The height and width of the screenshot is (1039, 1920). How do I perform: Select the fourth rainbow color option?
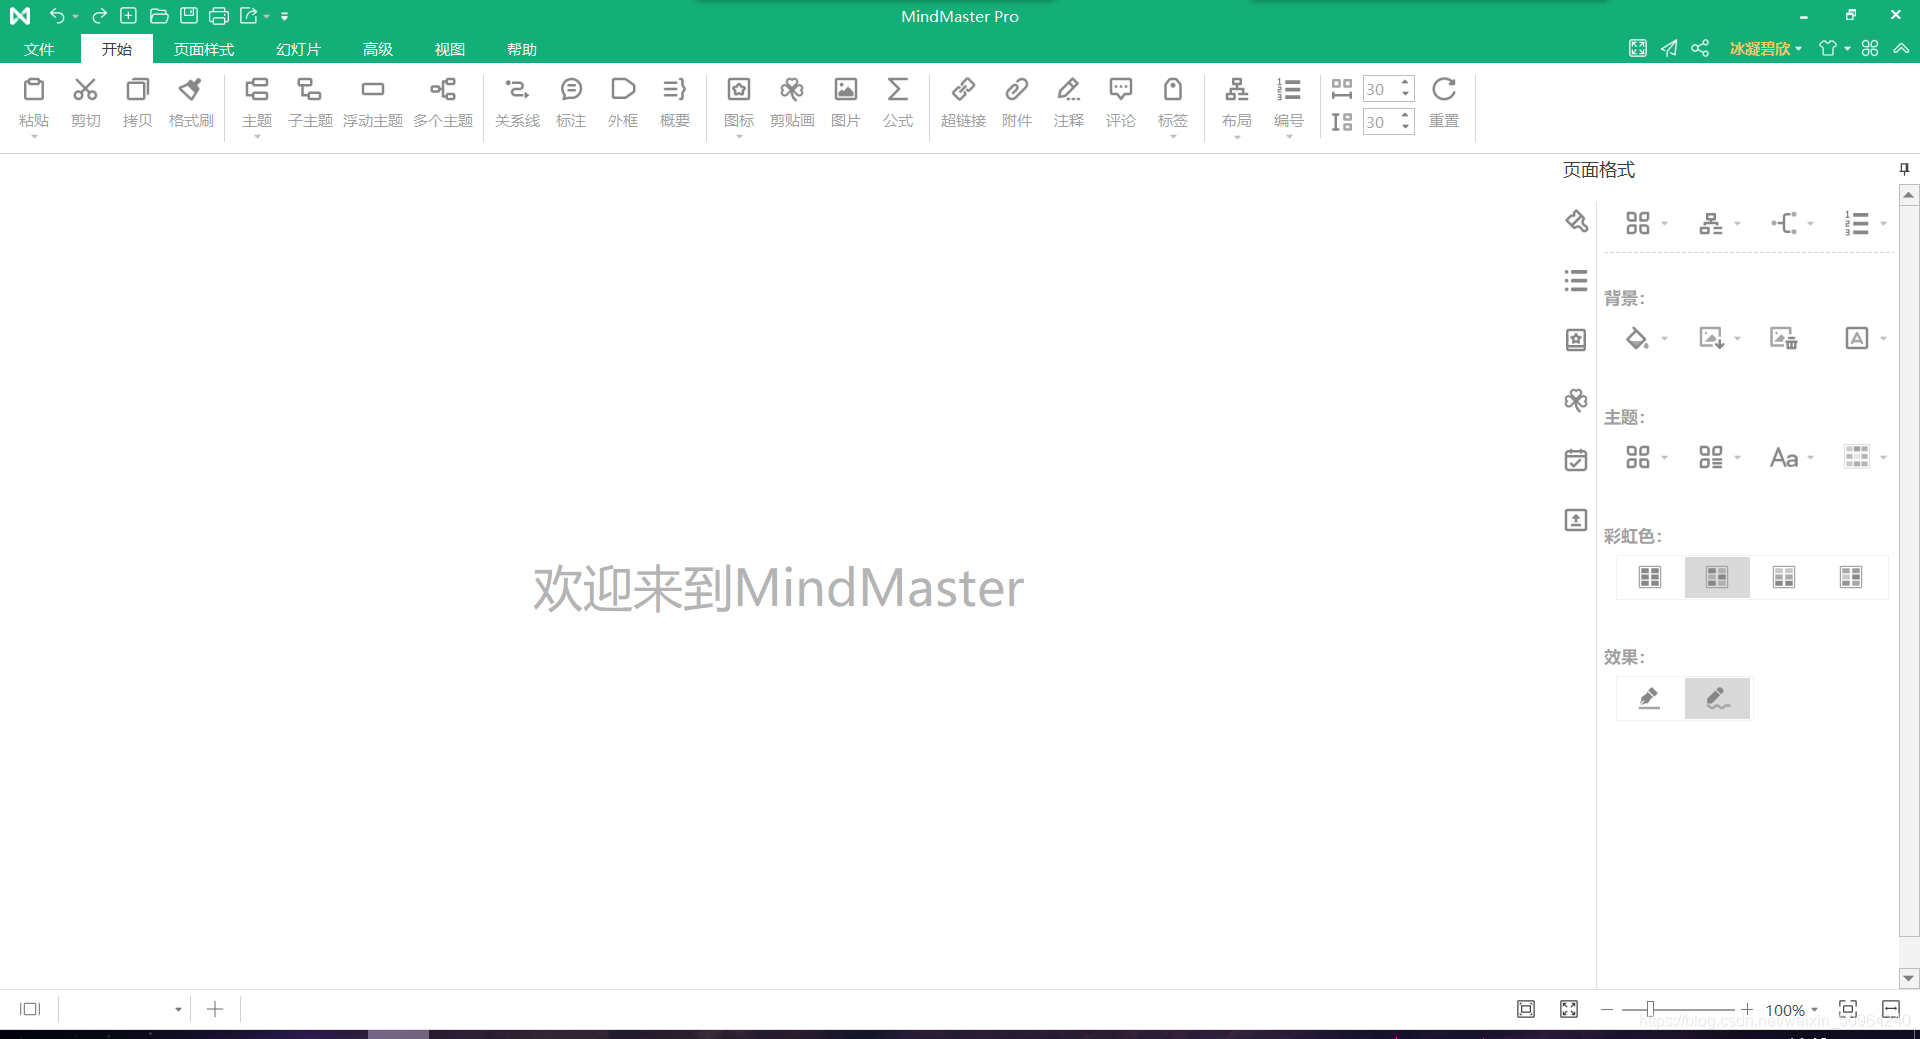pyautogui.click(x=1851, y=577)
